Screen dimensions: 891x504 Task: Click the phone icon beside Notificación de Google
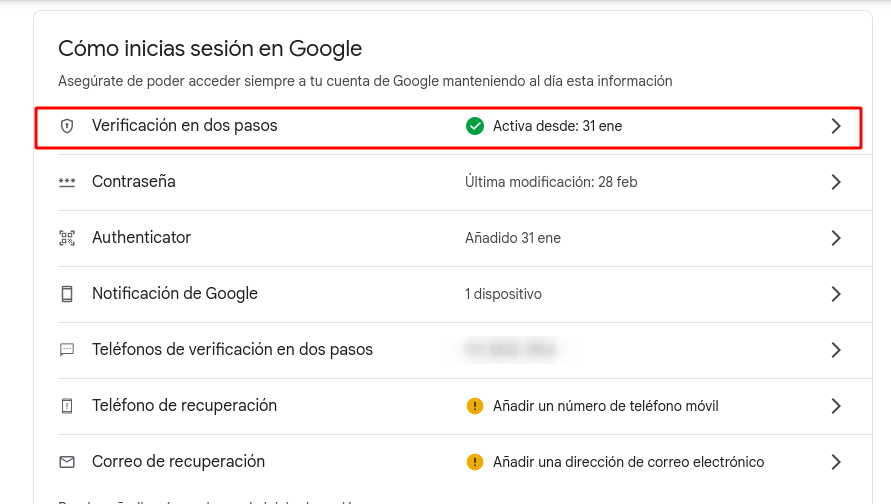(67, 294)
